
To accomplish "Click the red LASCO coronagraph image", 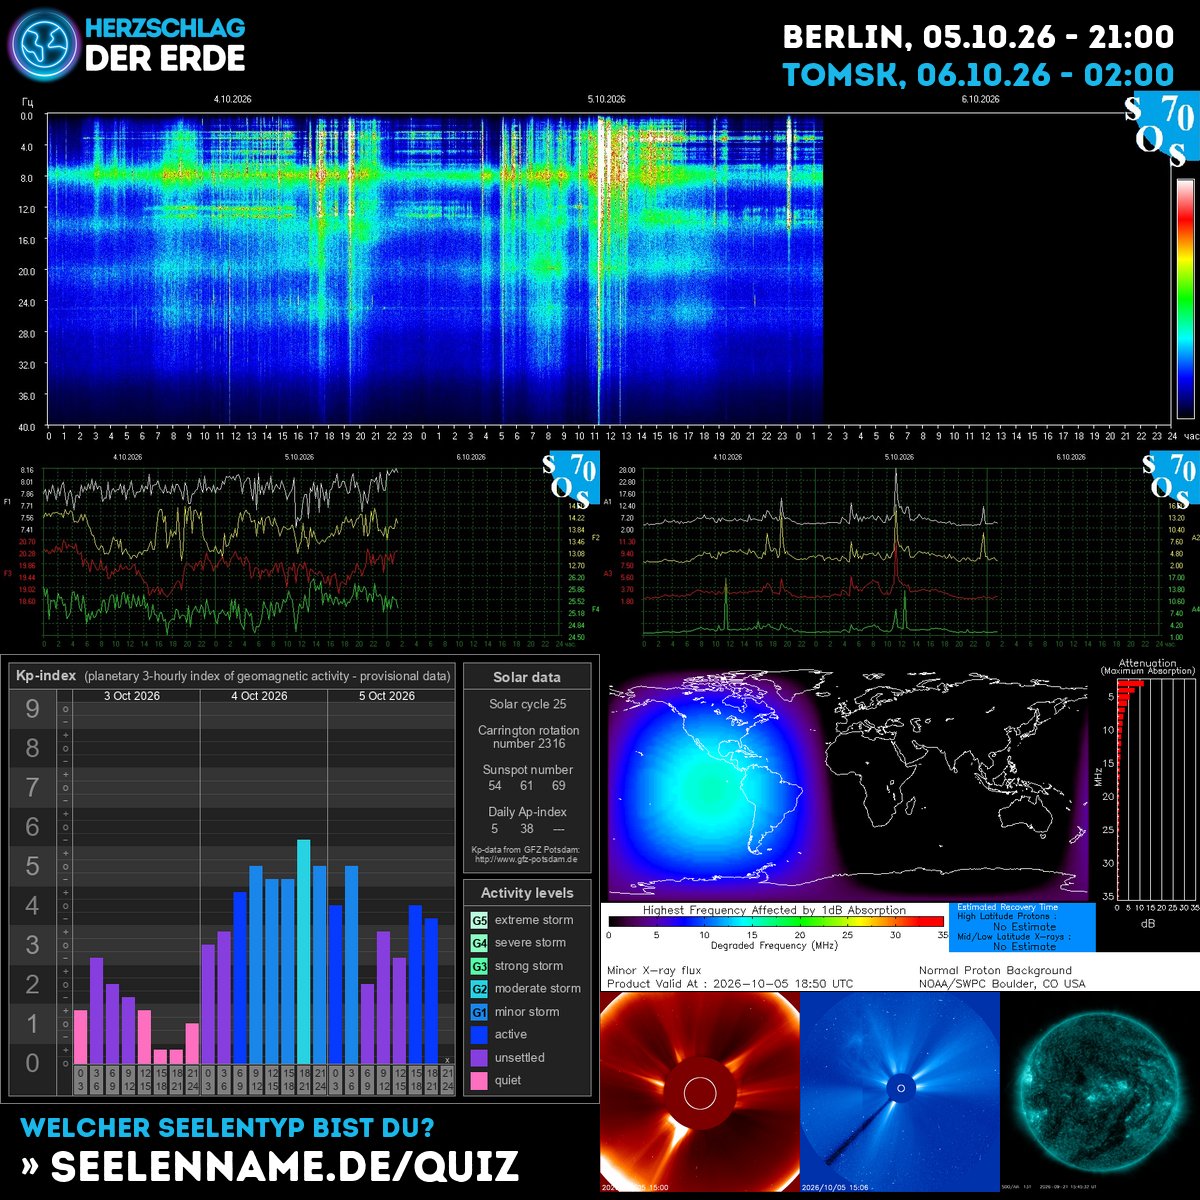I will [699, 1091].
